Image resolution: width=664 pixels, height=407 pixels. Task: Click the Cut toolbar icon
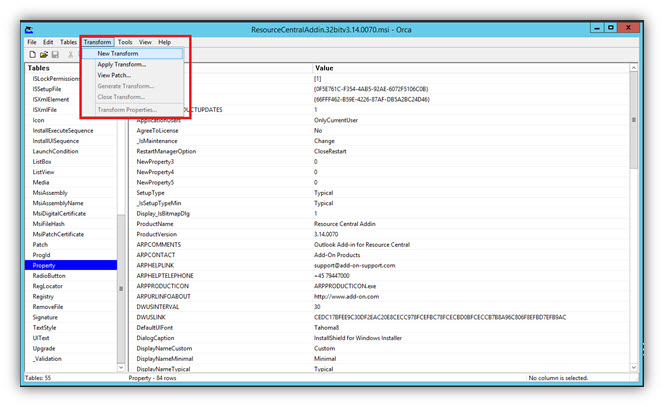point(70,54)
